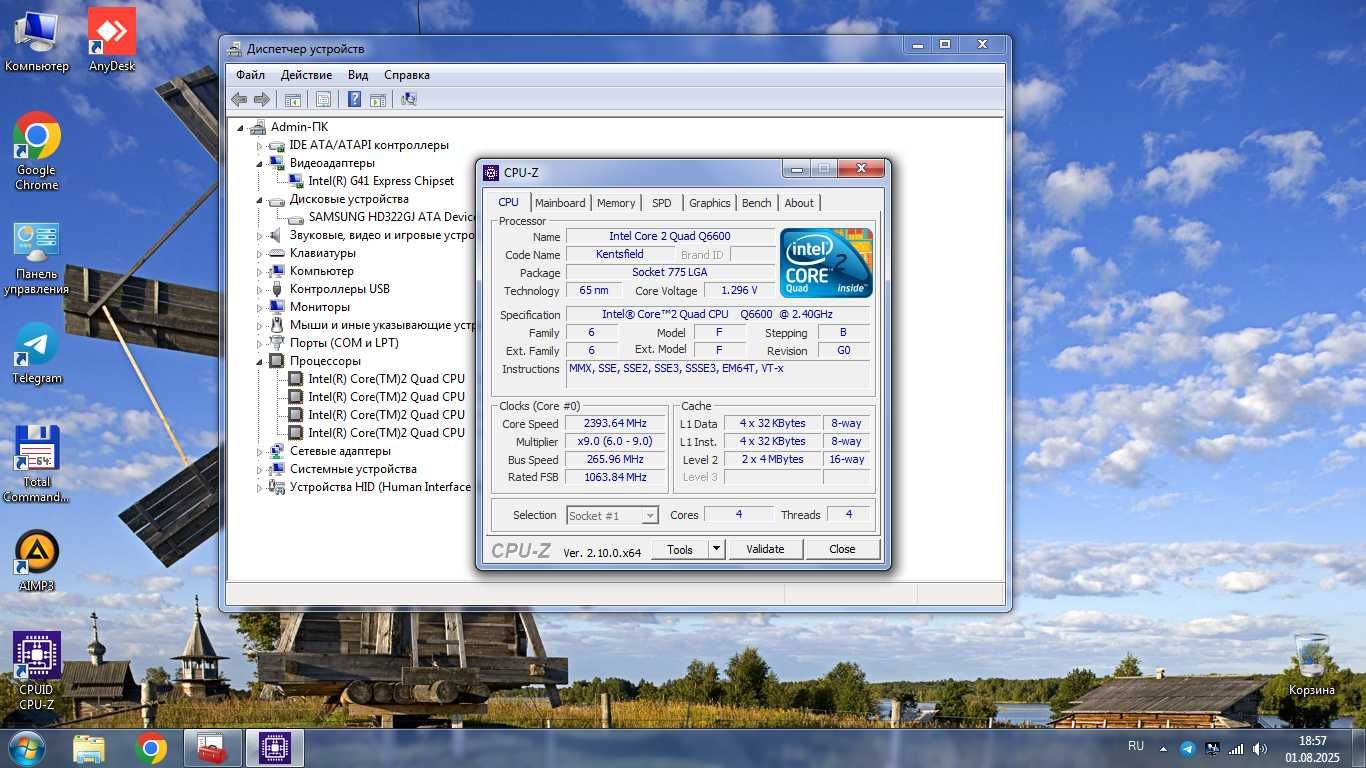Expand the Сетевые адаптеры node
1366x768 pixels.
click(x=259, y=452)
